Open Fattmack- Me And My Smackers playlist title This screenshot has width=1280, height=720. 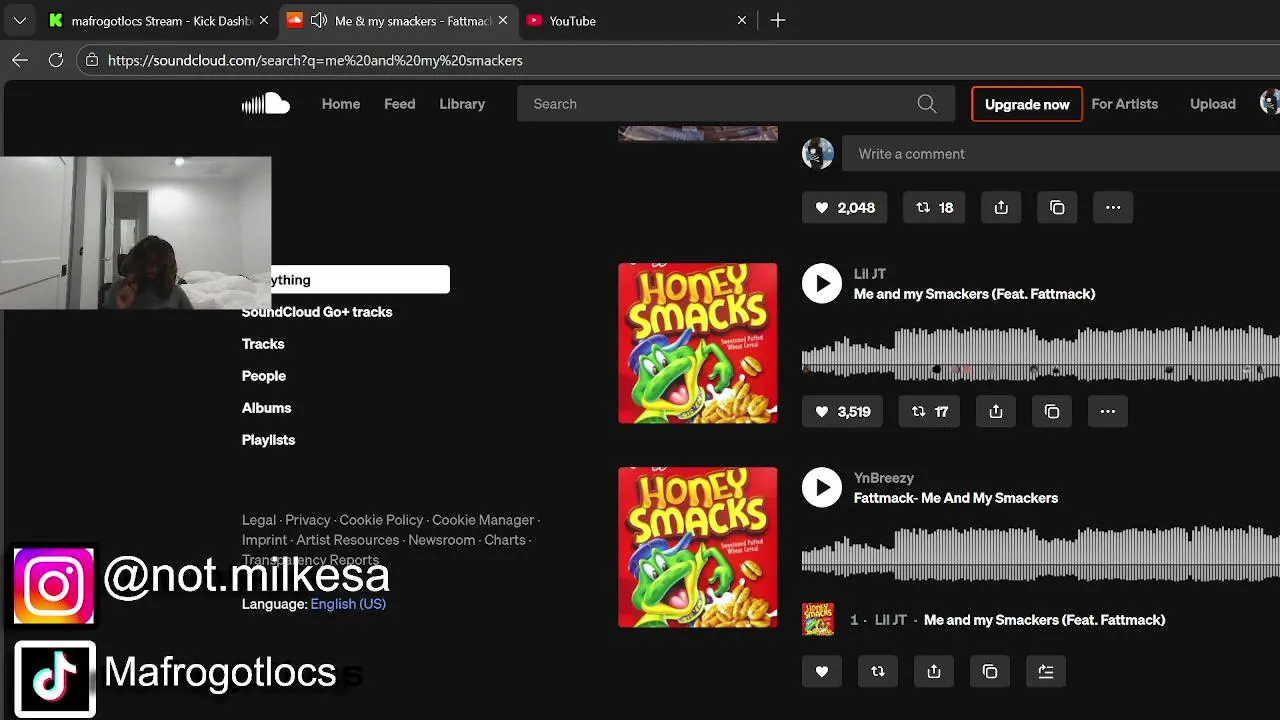[x=956, y=498]
